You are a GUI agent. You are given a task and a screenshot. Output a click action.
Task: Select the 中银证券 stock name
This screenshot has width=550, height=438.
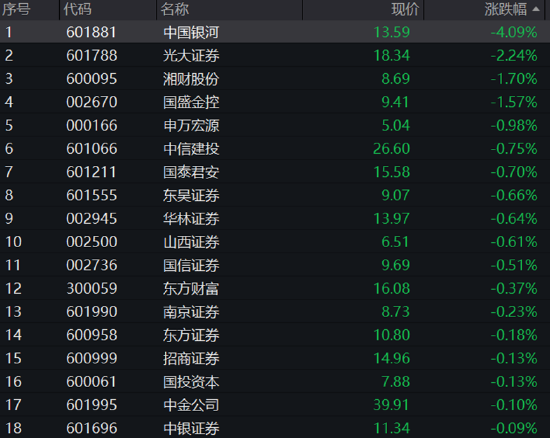(x=191, y=428)
